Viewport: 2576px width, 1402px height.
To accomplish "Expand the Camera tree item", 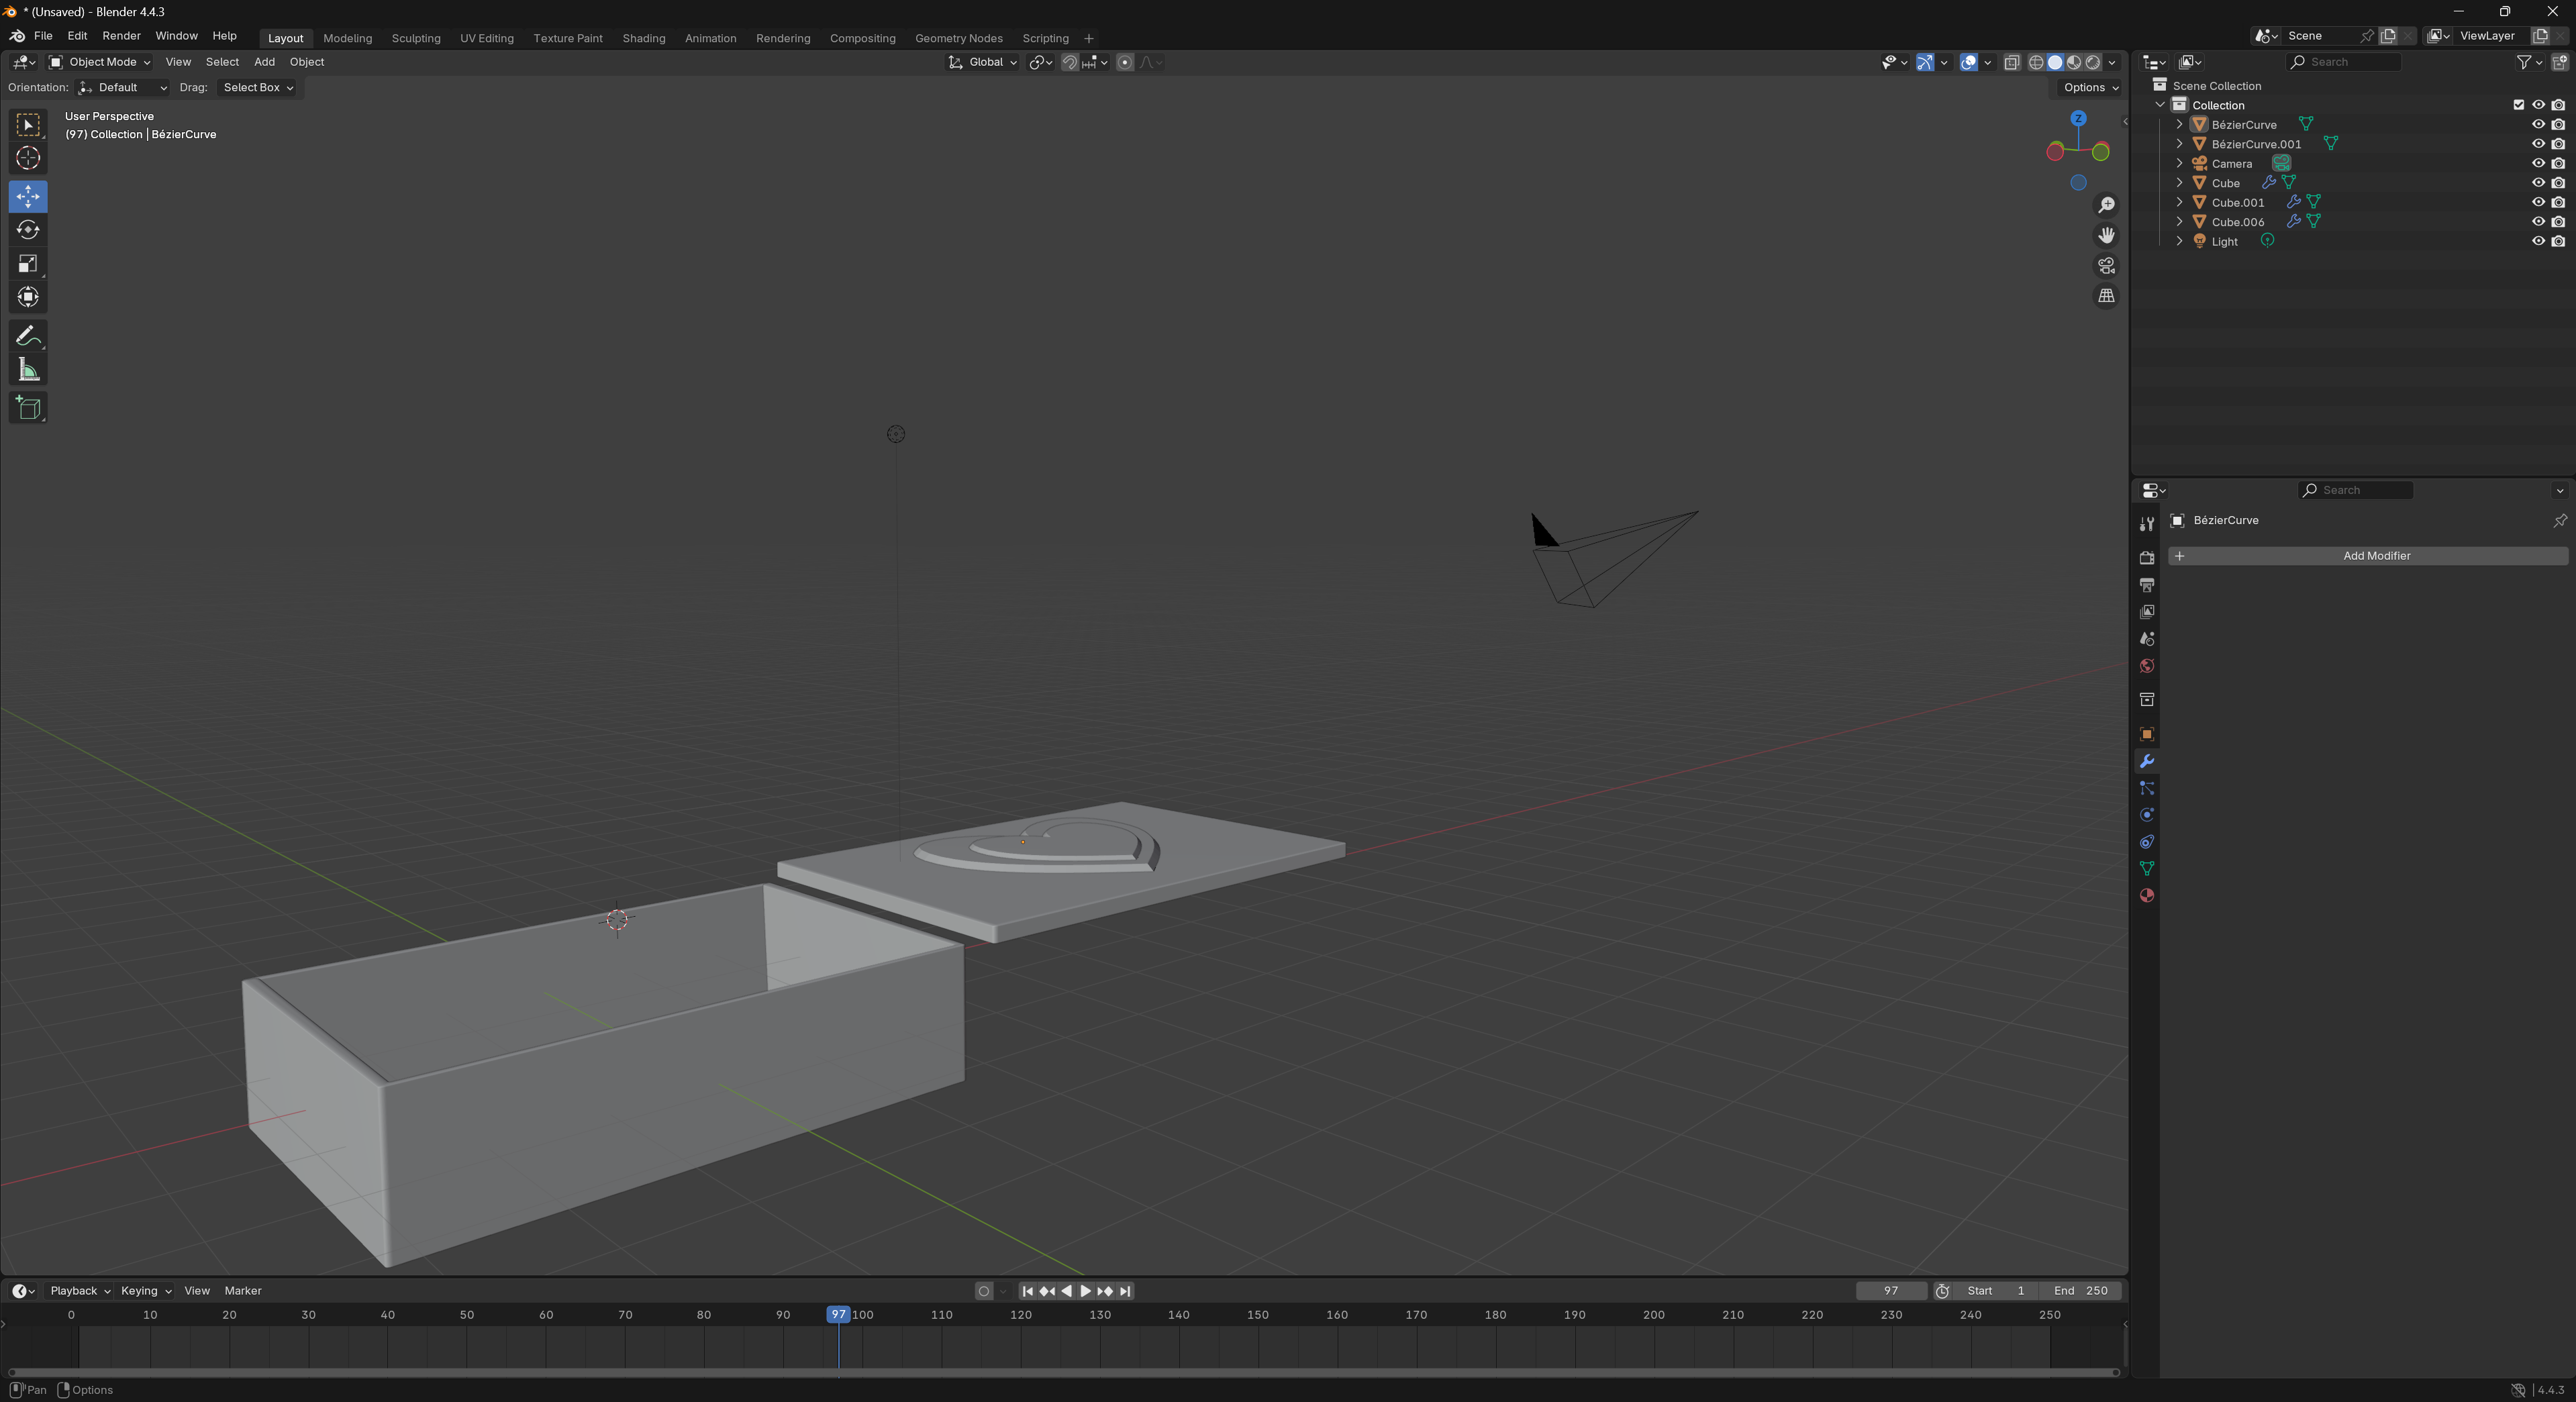I will tap(2180, 163).
